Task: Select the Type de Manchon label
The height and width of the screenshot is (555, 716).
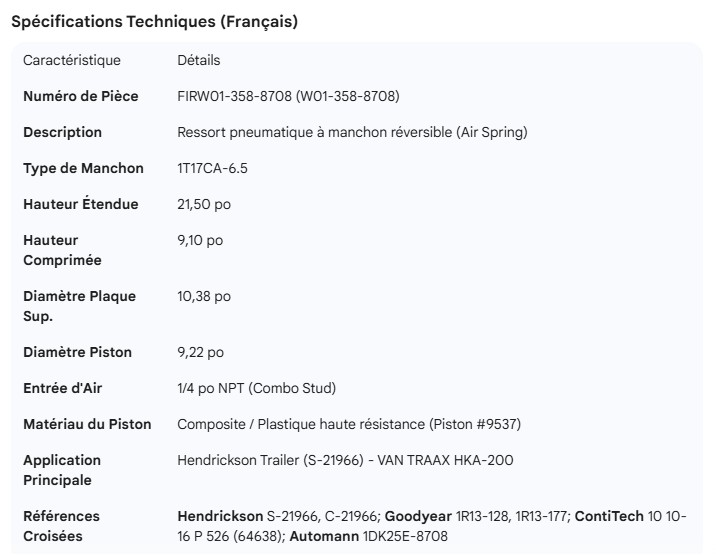Action: [x=83, y=168]
